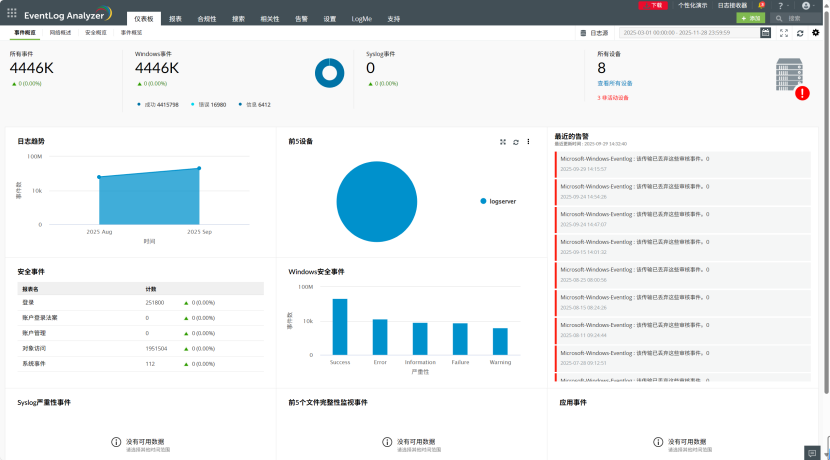
Task: Switch to the 报表 tab
Action: (x=175, y=18)
